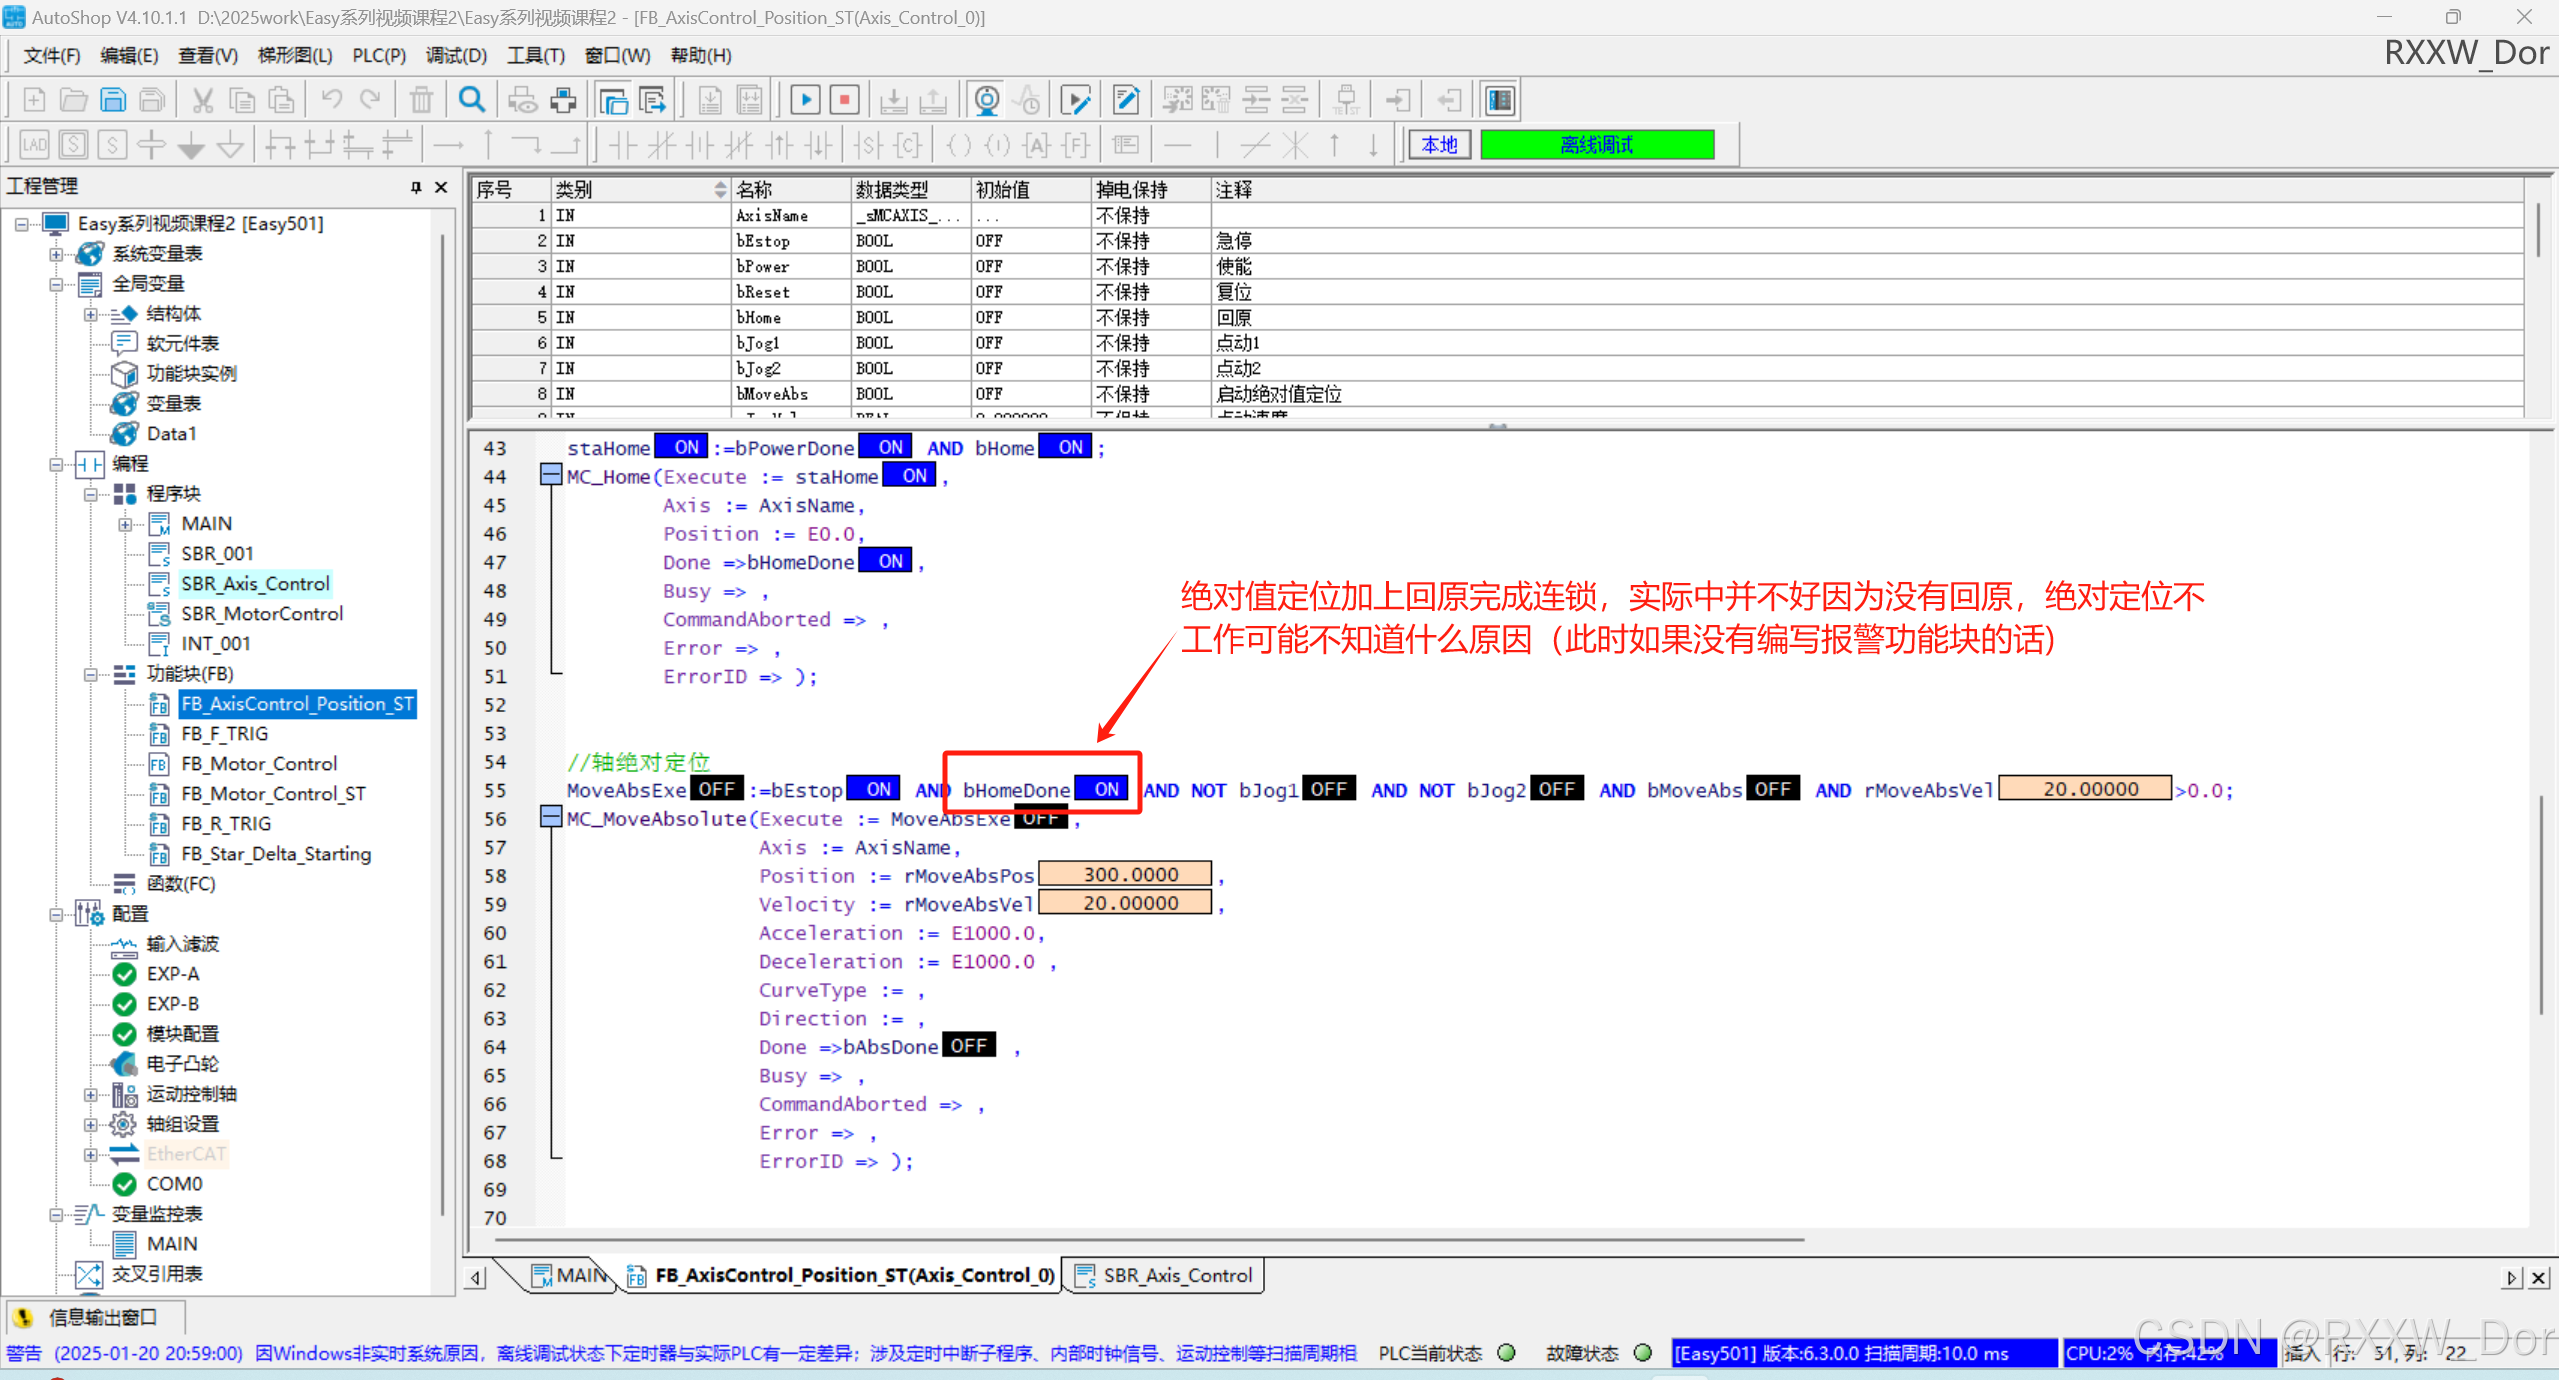Screen dimensions: 2559x1380
Task: Open the 调试(D) menu
Action: tap(455, 55)
